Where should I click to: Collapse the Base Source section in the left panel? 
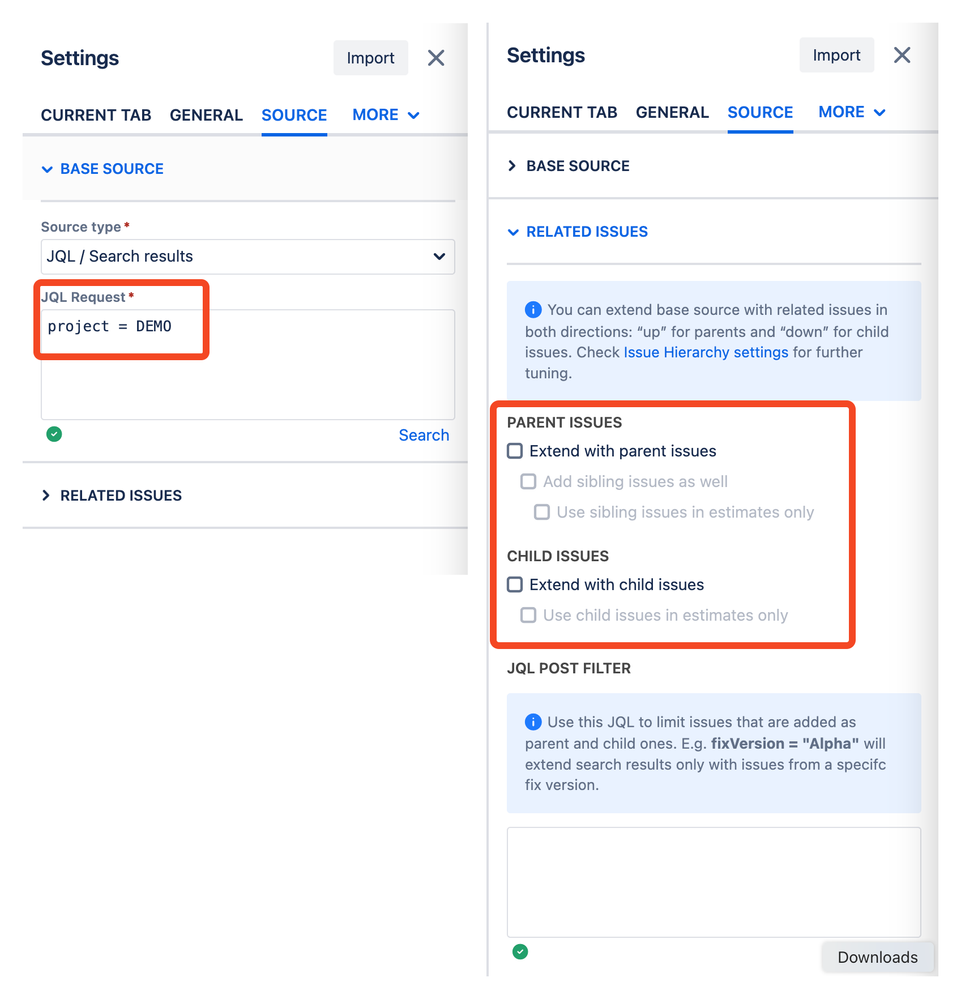coord(102,169)
